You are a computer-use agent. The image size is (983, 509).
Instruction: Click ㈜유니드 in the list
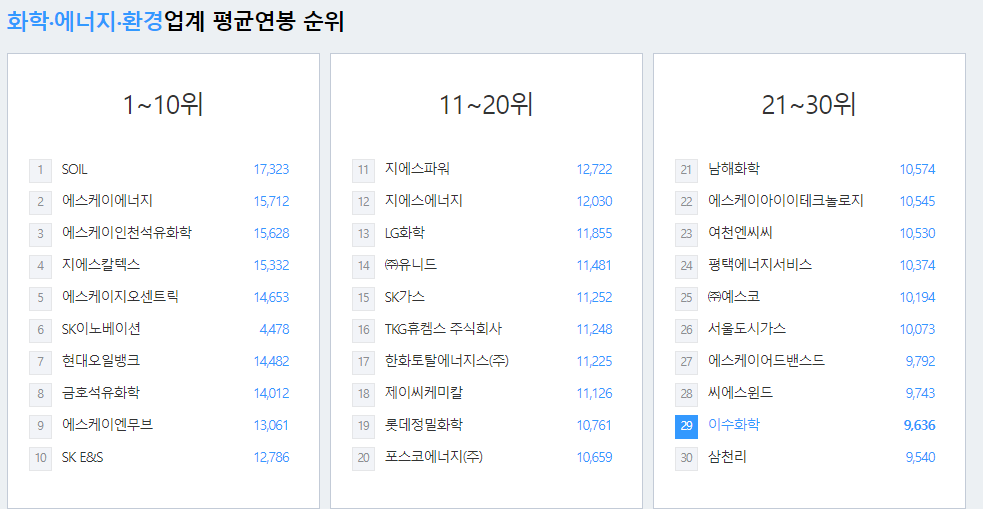click(x=411, y=265)
